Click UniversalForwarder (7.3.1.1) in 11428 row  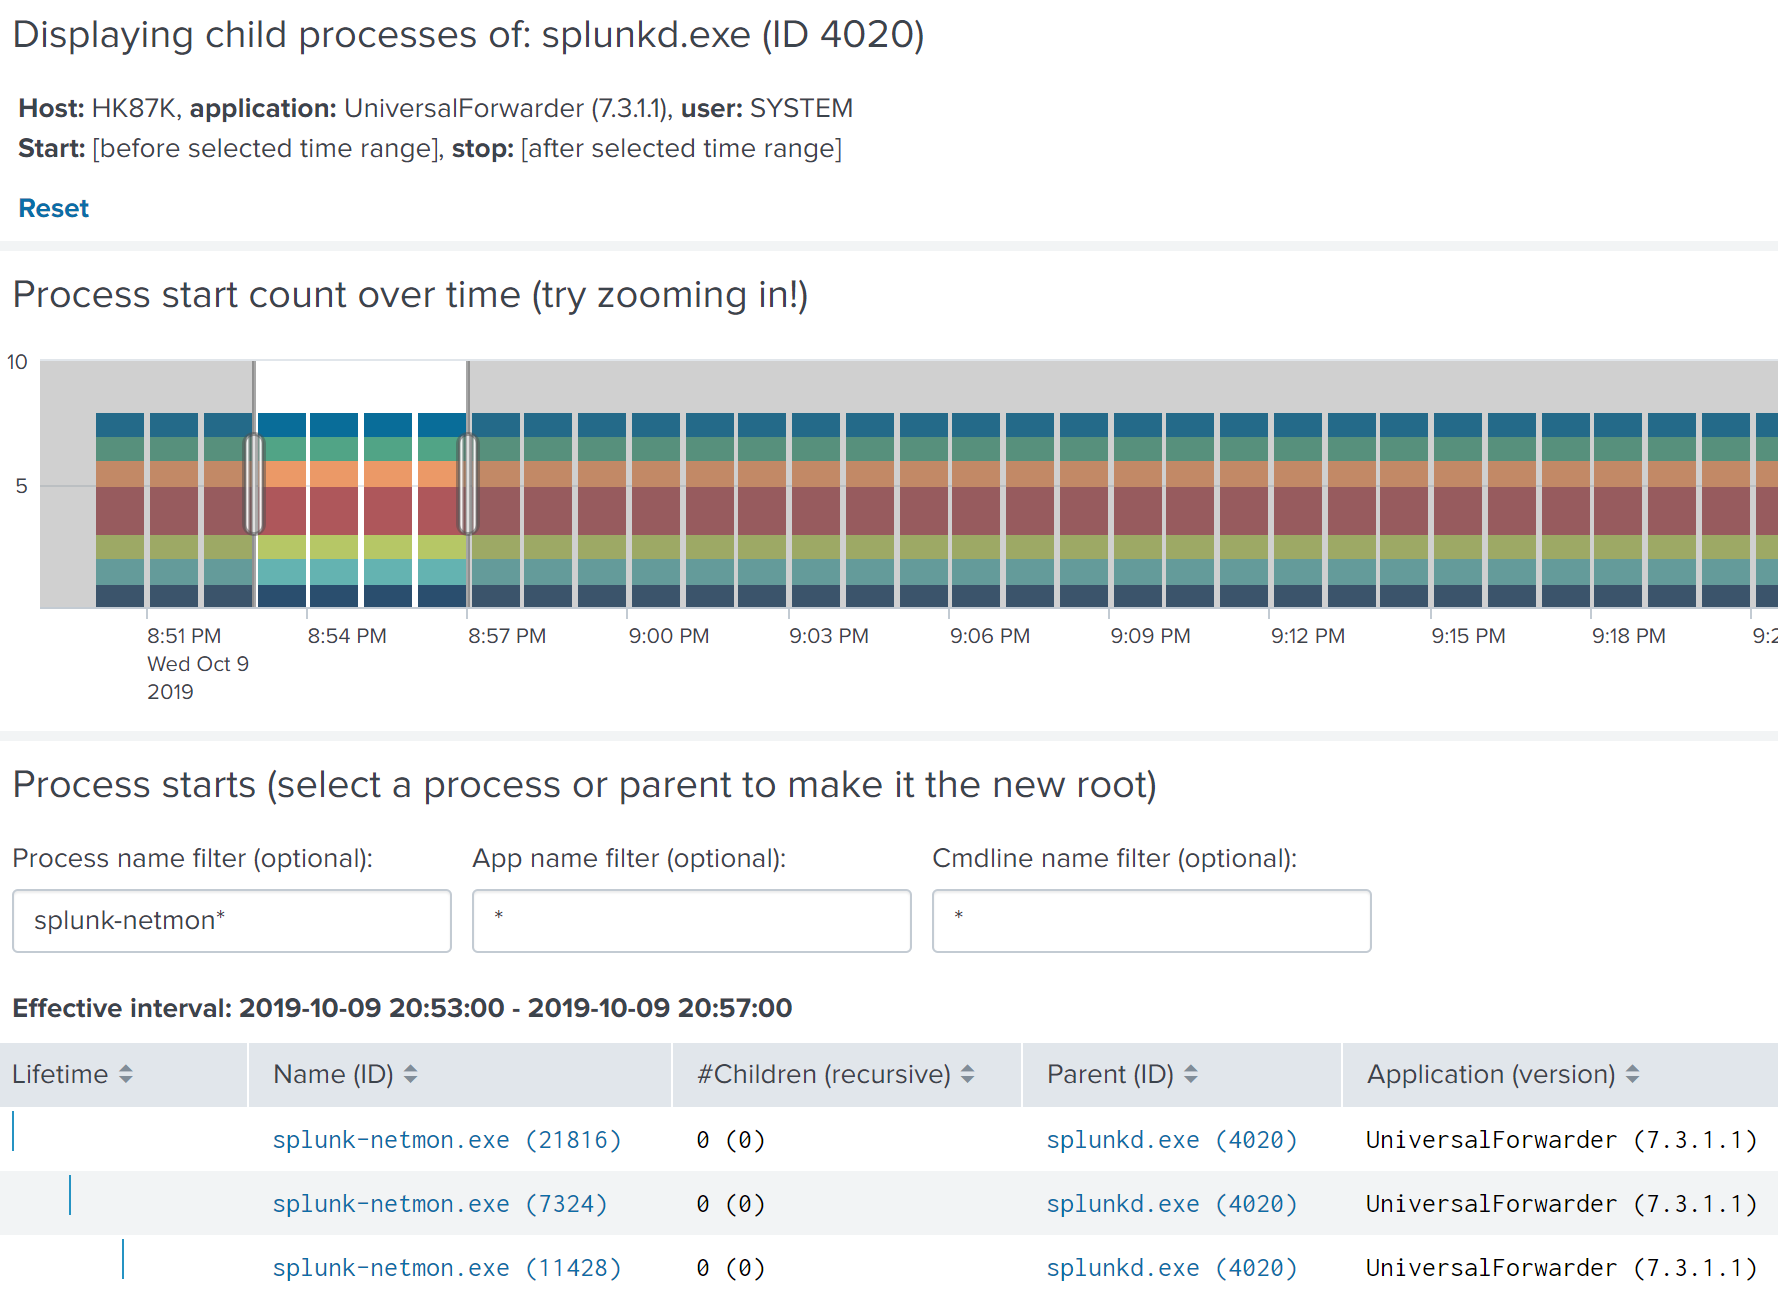[x=1562, y=1268]
